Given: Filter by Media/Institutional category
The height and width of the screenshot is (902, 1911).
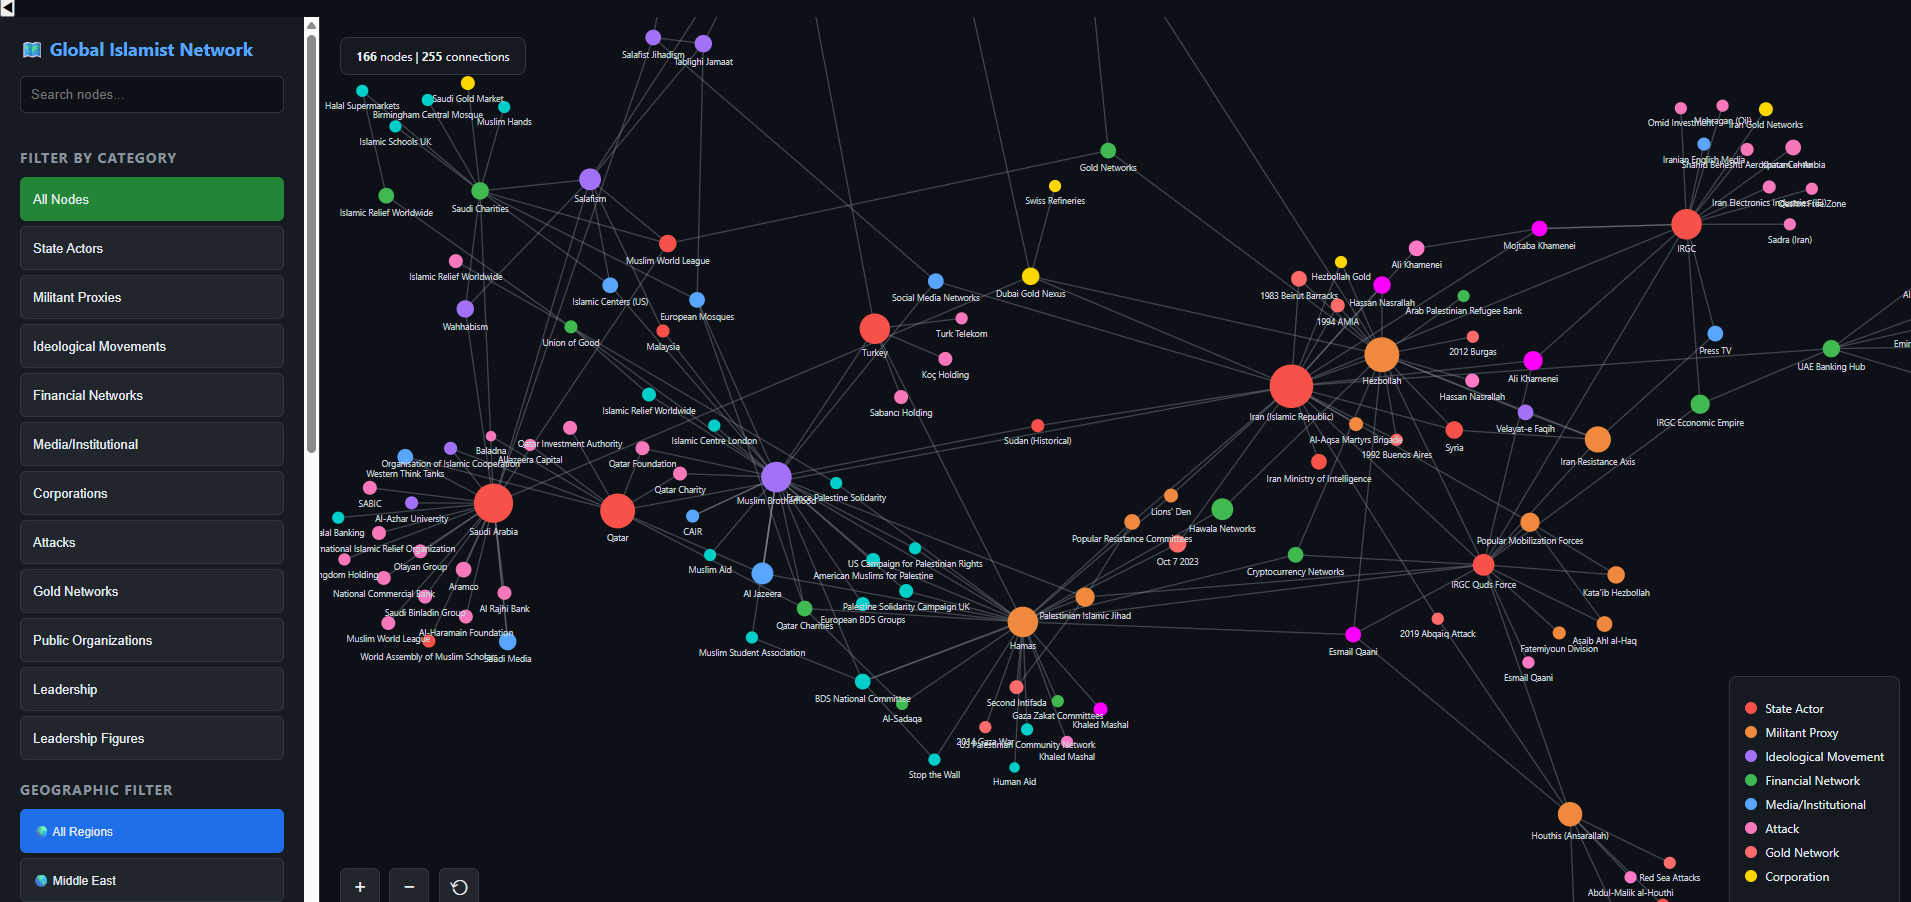Looking at the screenshot, I should 152,444.
